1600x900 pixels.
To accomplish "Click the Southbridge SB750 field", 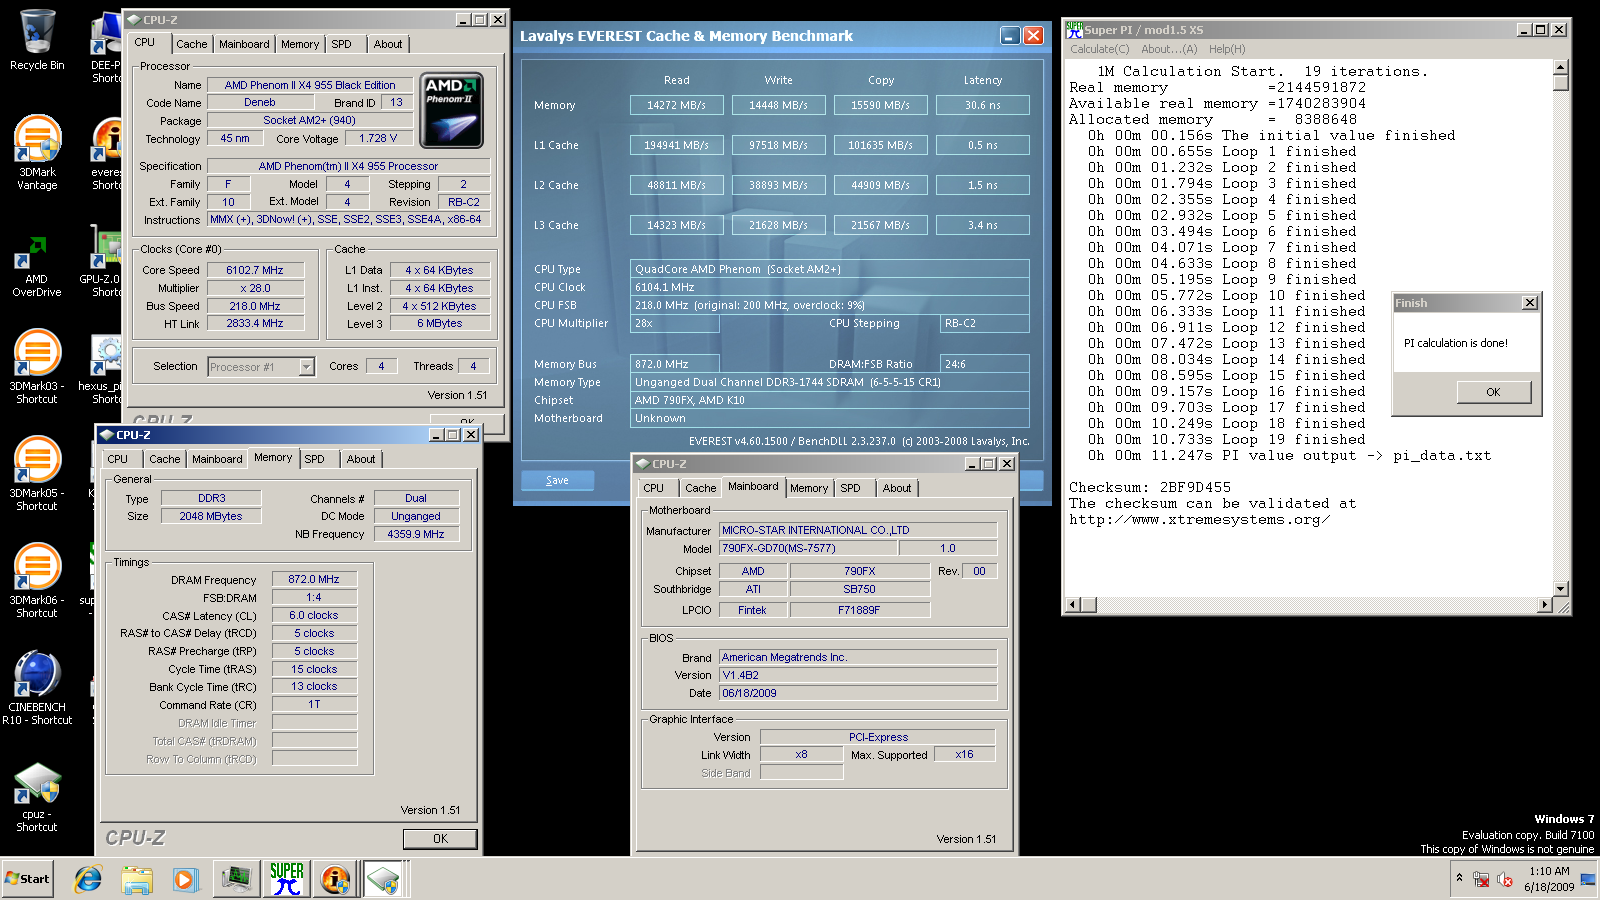I will pos(859,589).
